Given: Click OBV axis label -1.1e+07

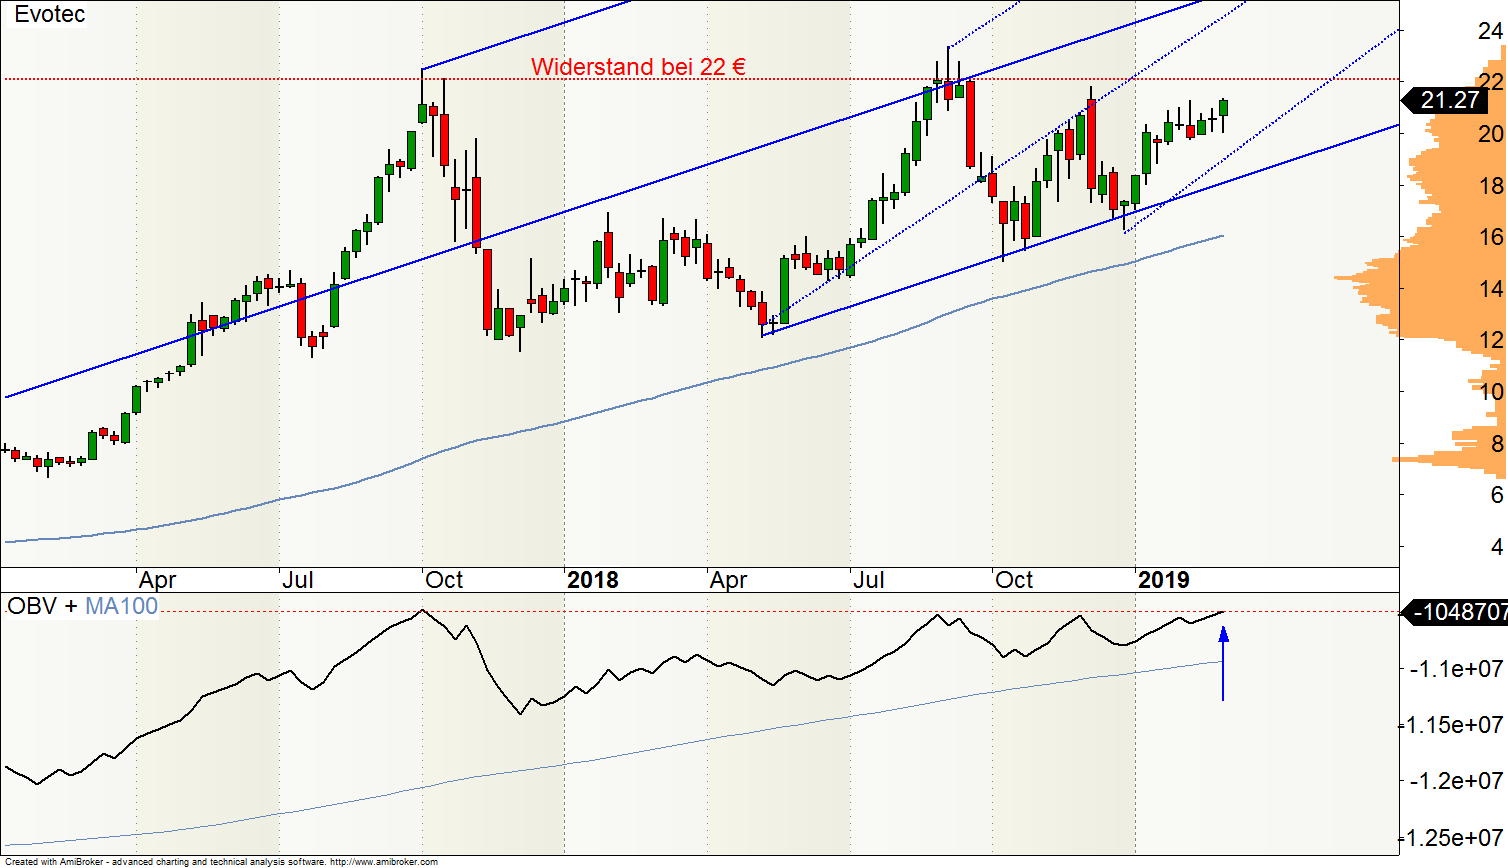Looking at the screenshot, I should (x=1457, y=668).
